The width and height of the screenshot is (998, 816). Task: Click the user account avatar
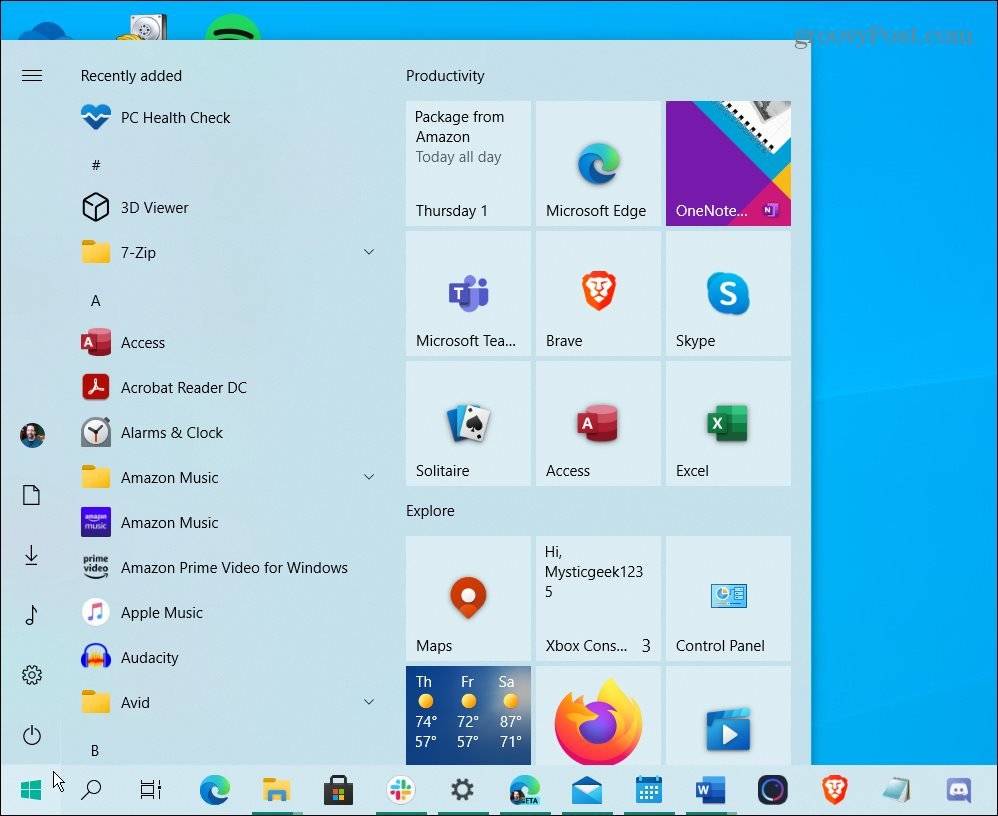32,435
